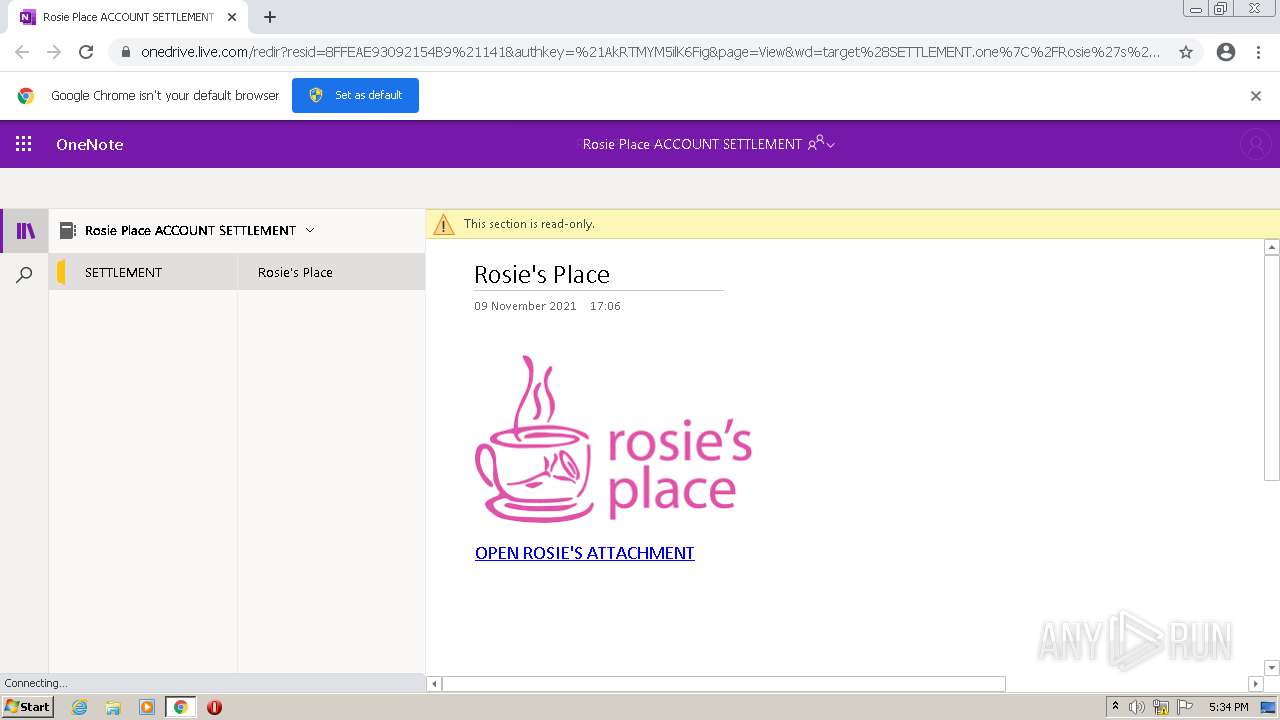Open the red security app taskbar icon
This screenshot has height=720, width=1280.
tap(214, 707)
